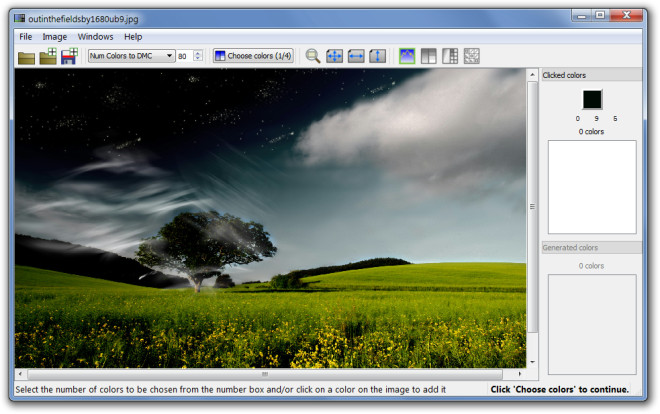Screen dimensions: 660x414
Task: Select the two-panel split view icon
Action: (428, 56)
